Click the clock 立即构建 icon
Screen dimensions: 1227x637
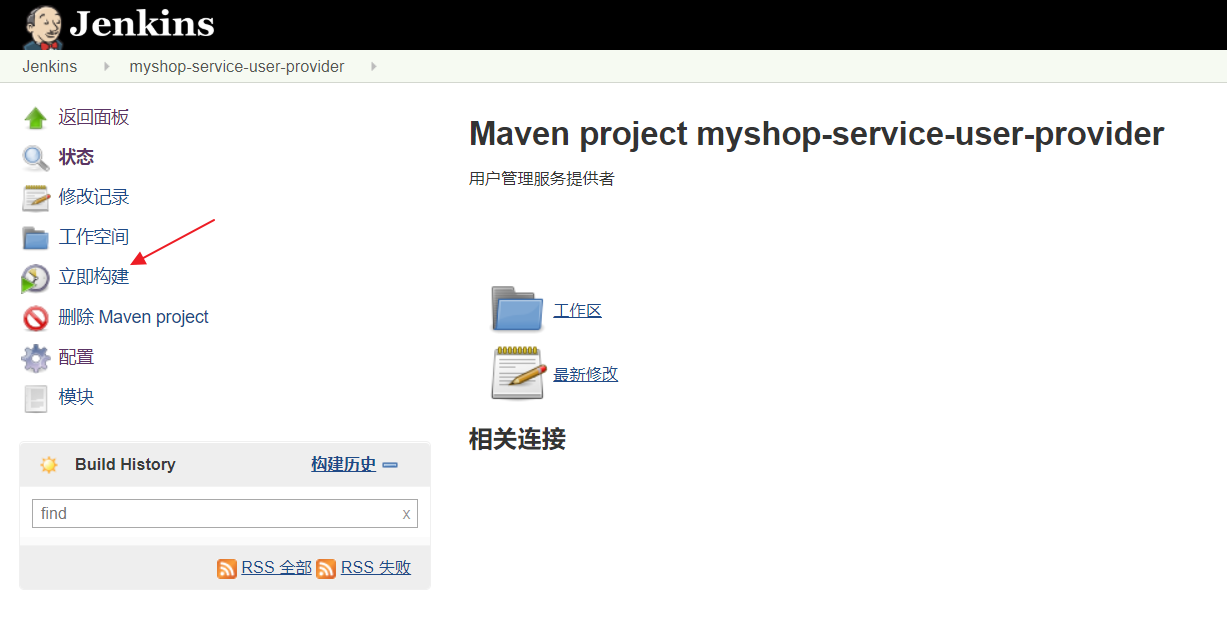pos(36,278)
